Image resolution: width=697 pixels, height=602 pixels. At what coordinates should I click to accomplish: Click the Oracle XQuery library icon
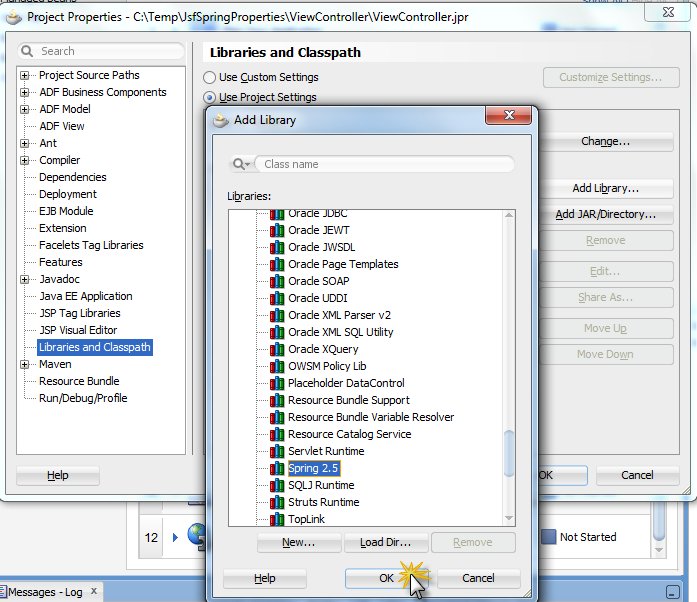(277, 349)
